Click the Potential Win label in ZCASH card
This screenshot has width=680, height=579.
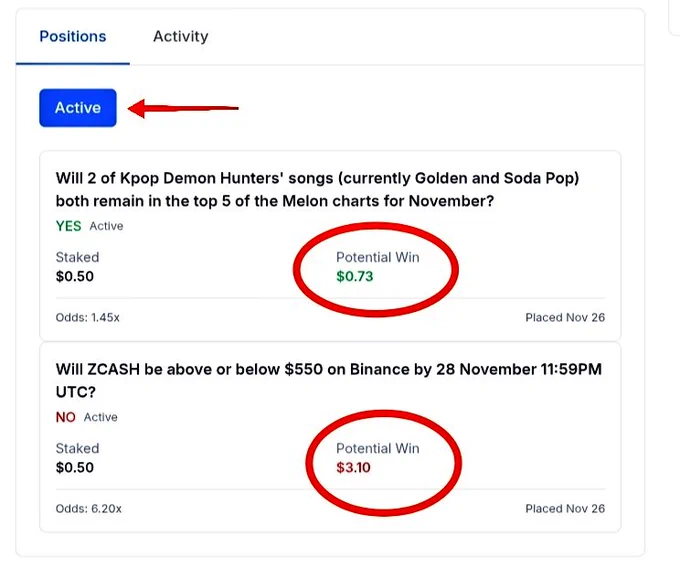(x=378, y=448)
